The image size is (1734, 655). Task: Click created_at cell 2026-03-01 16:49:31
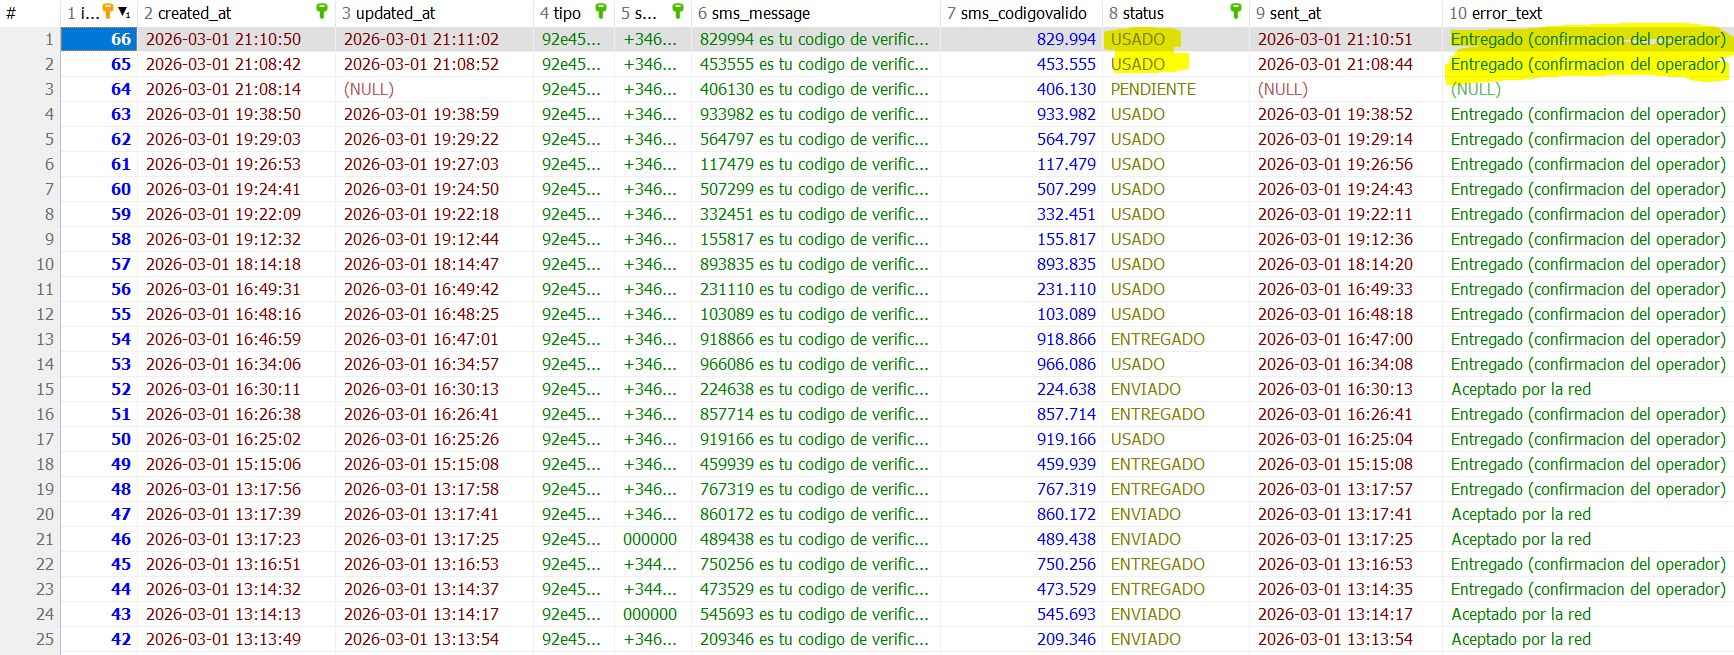click(x=223, y=289)
